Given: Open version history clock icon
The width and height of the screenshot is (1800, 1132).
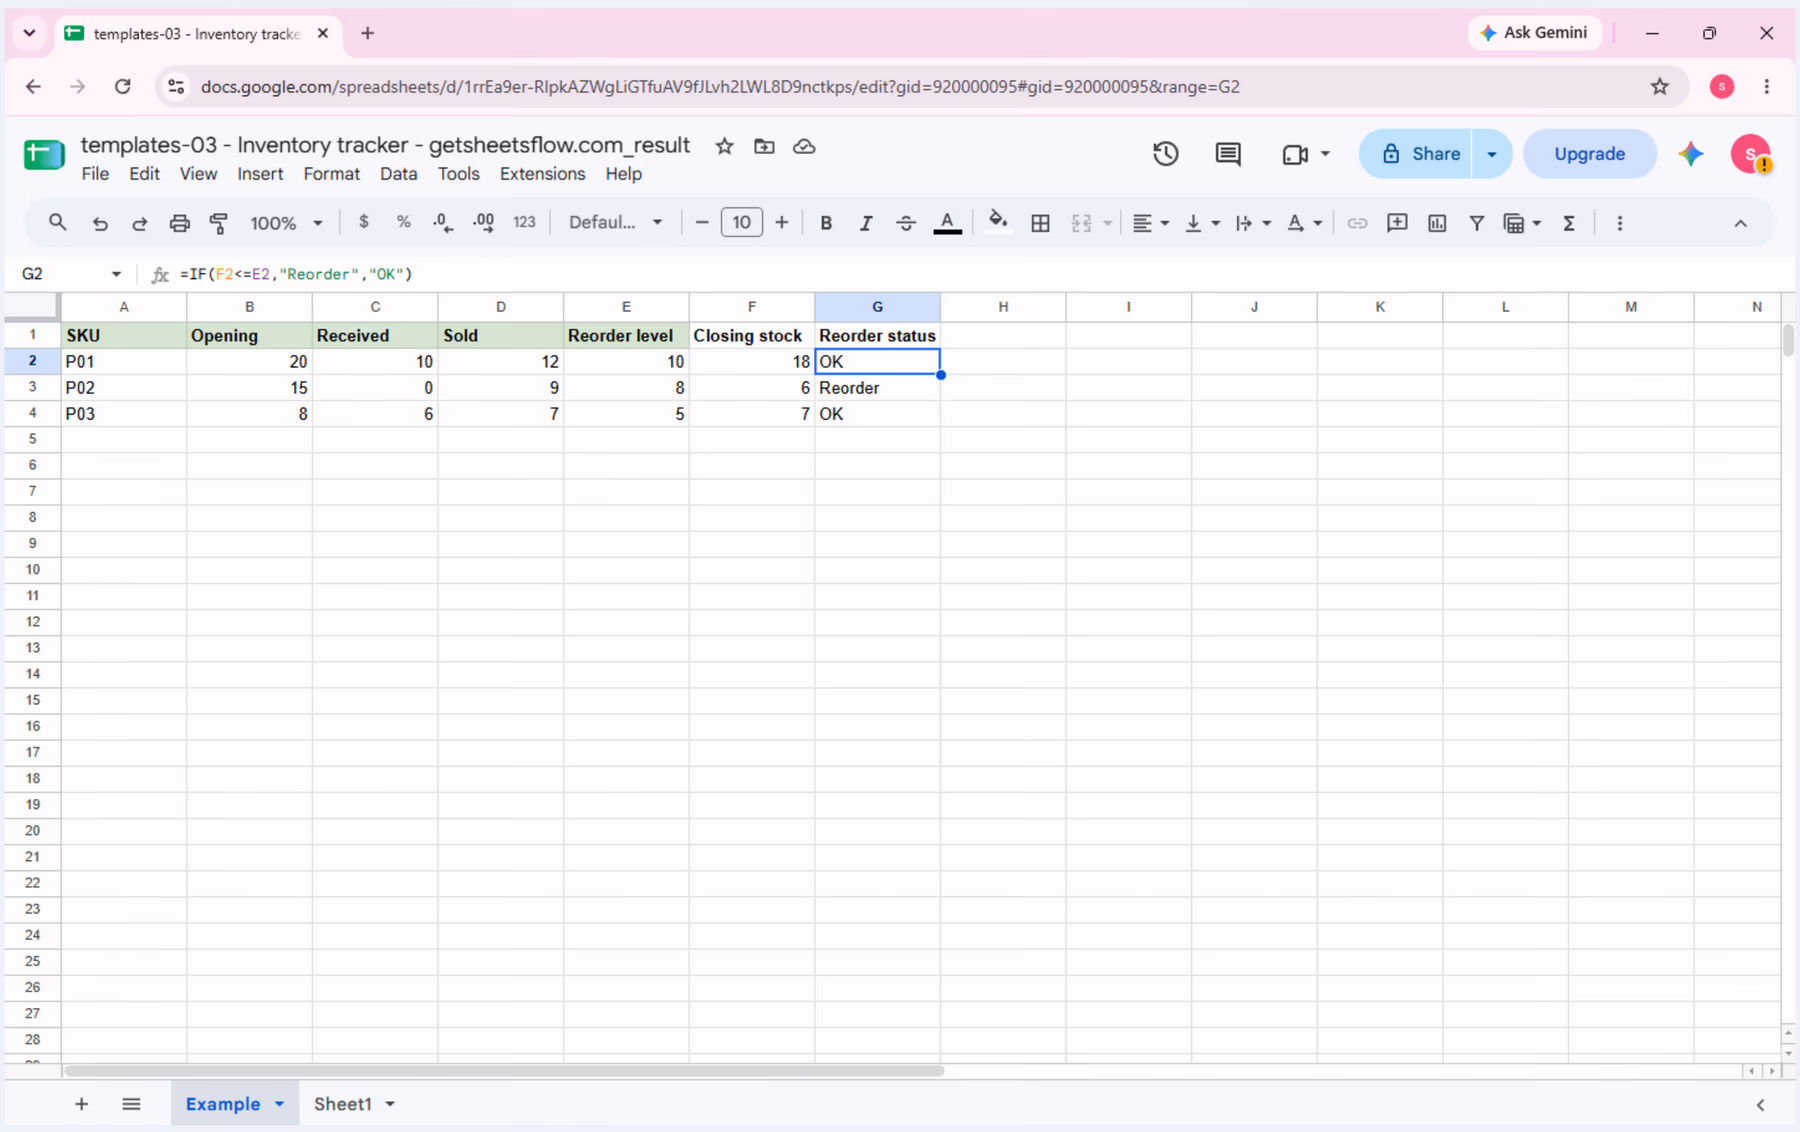Looking at the screenshot, I should pos(1166,154).
